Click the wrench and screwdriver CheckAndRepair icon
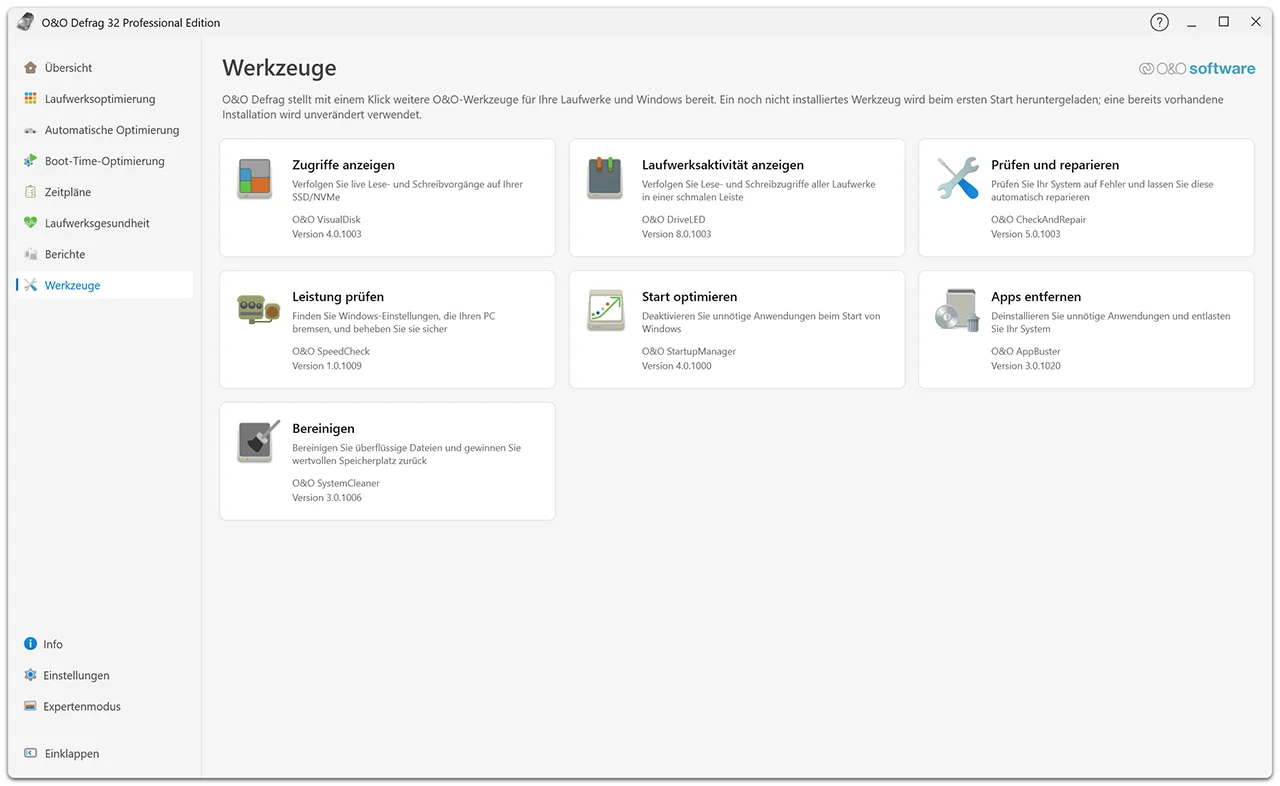 click(957, 177)
